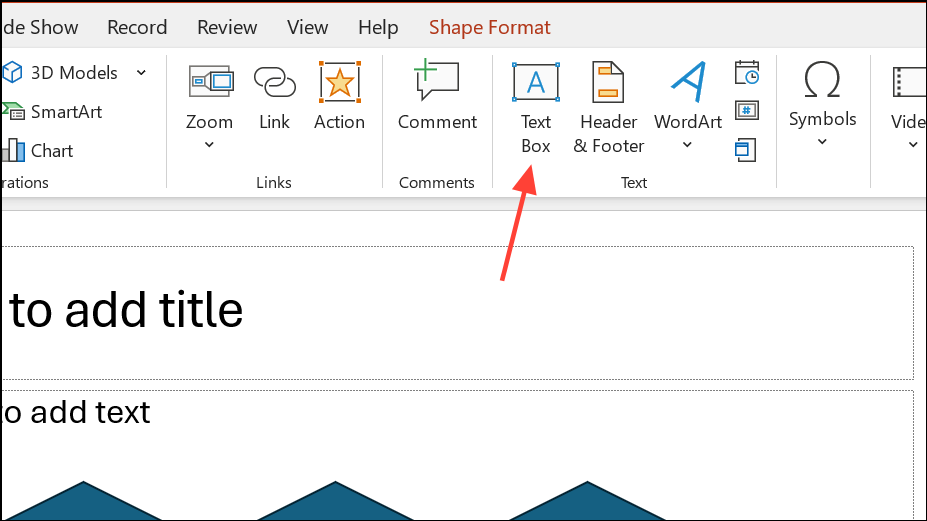The image size is (927, 521).
Task: Expand the Symbols dropdown chevron
Action: tap(822, 142)
